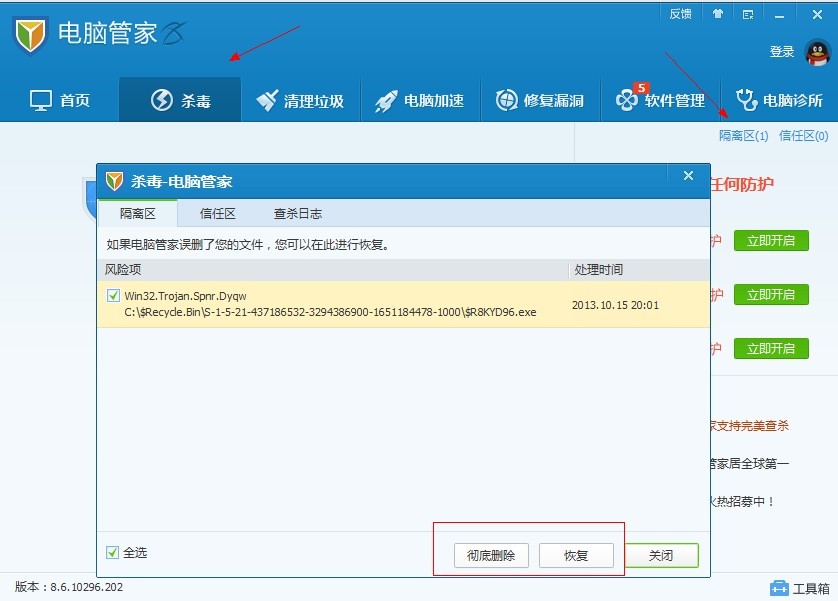
Task: Open the 电脑诊所 clinic tab
Action: (779, 100)
